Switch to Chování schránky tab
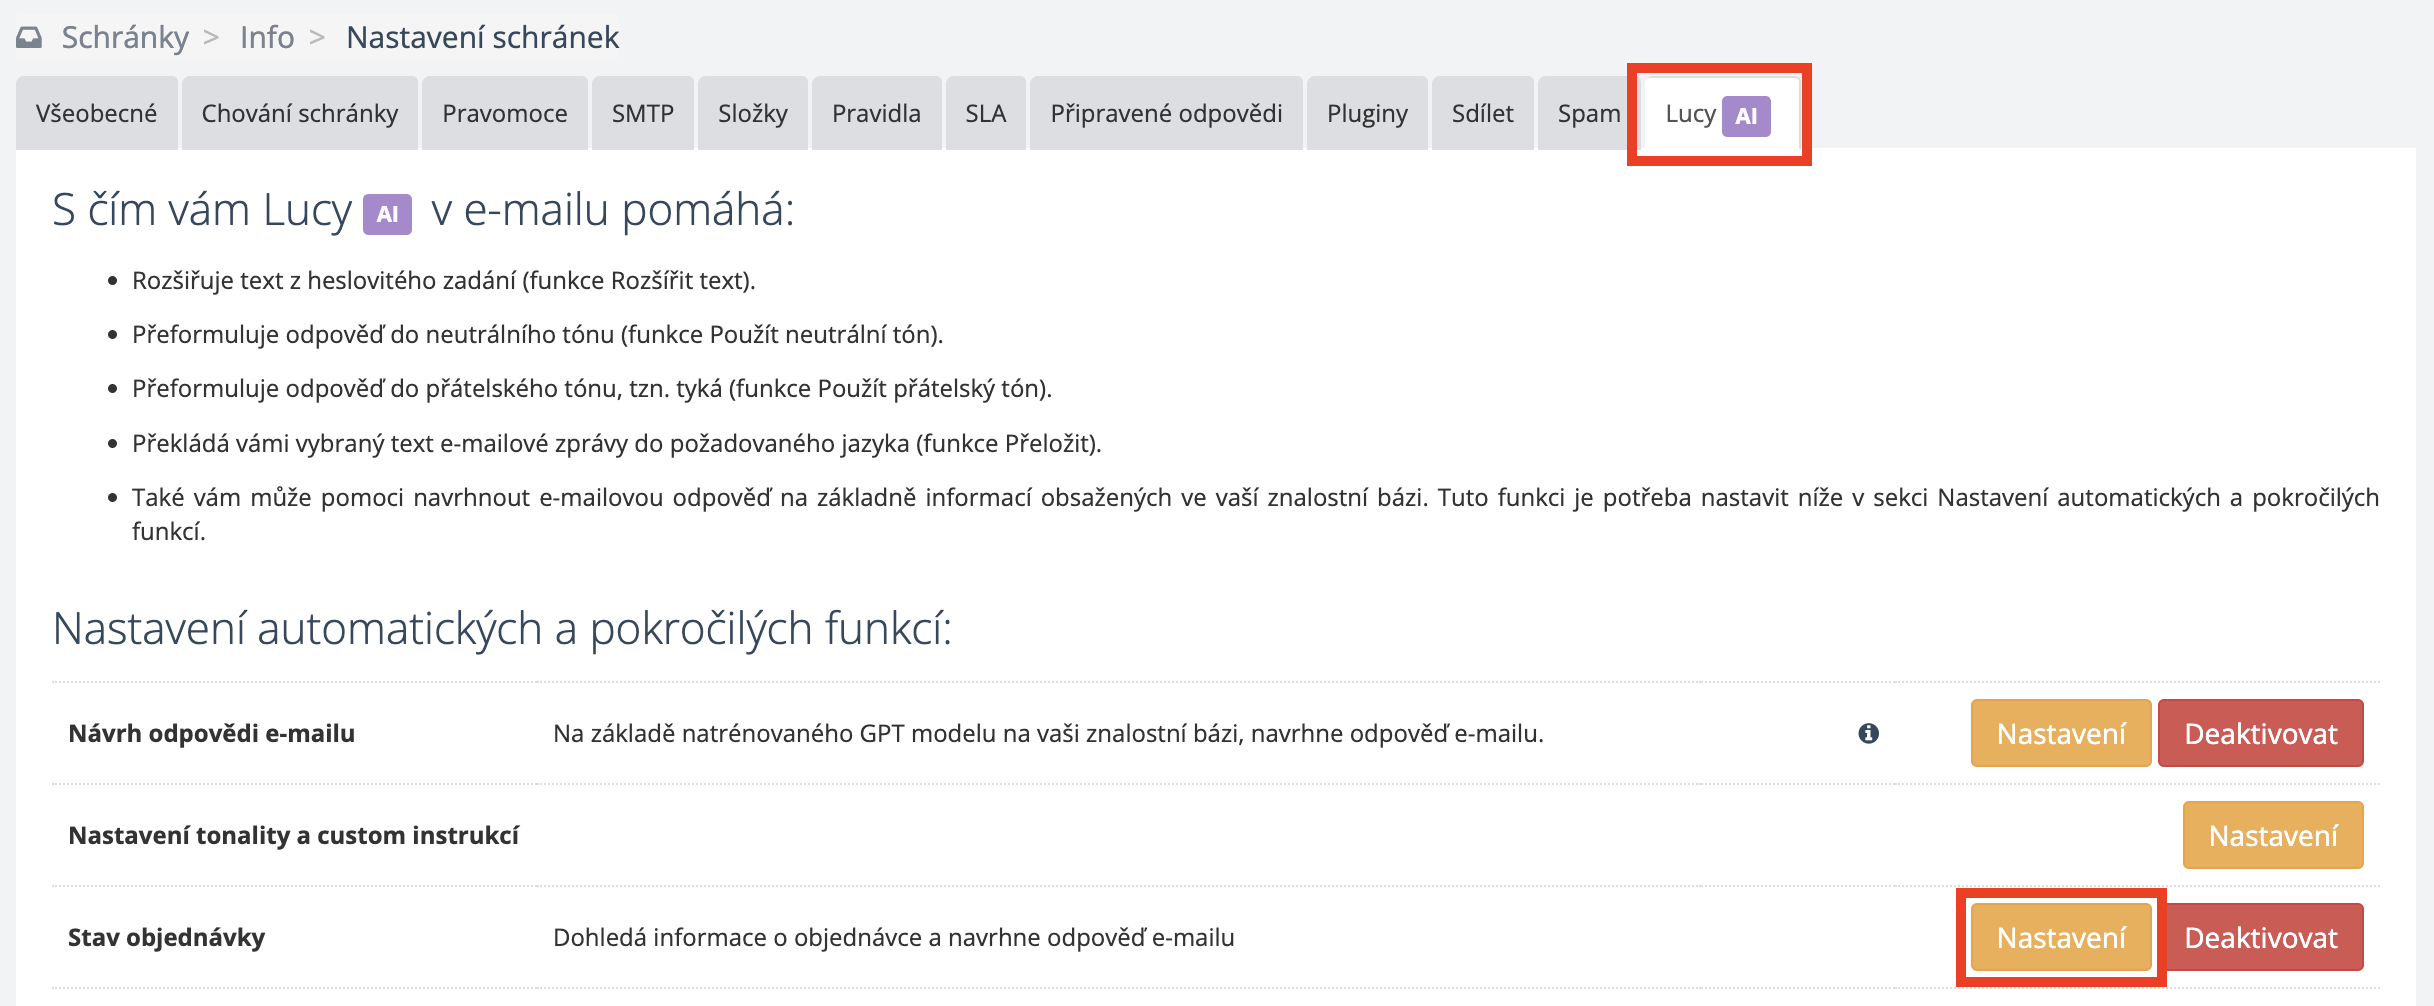 click(299, 114)
